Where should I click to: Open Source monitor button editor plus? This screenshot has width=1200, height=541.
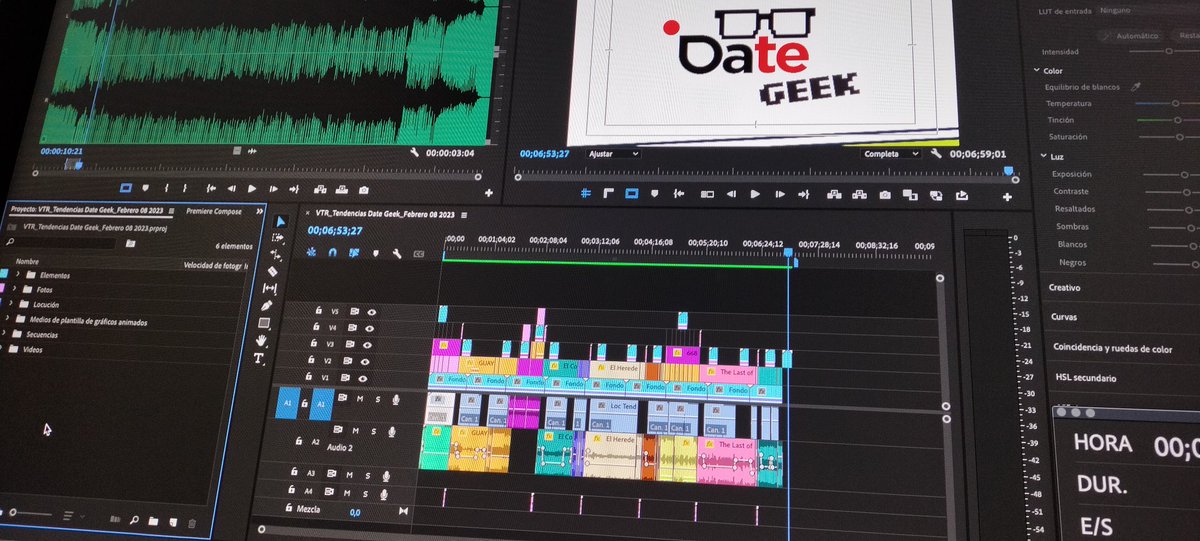[489, 192]
